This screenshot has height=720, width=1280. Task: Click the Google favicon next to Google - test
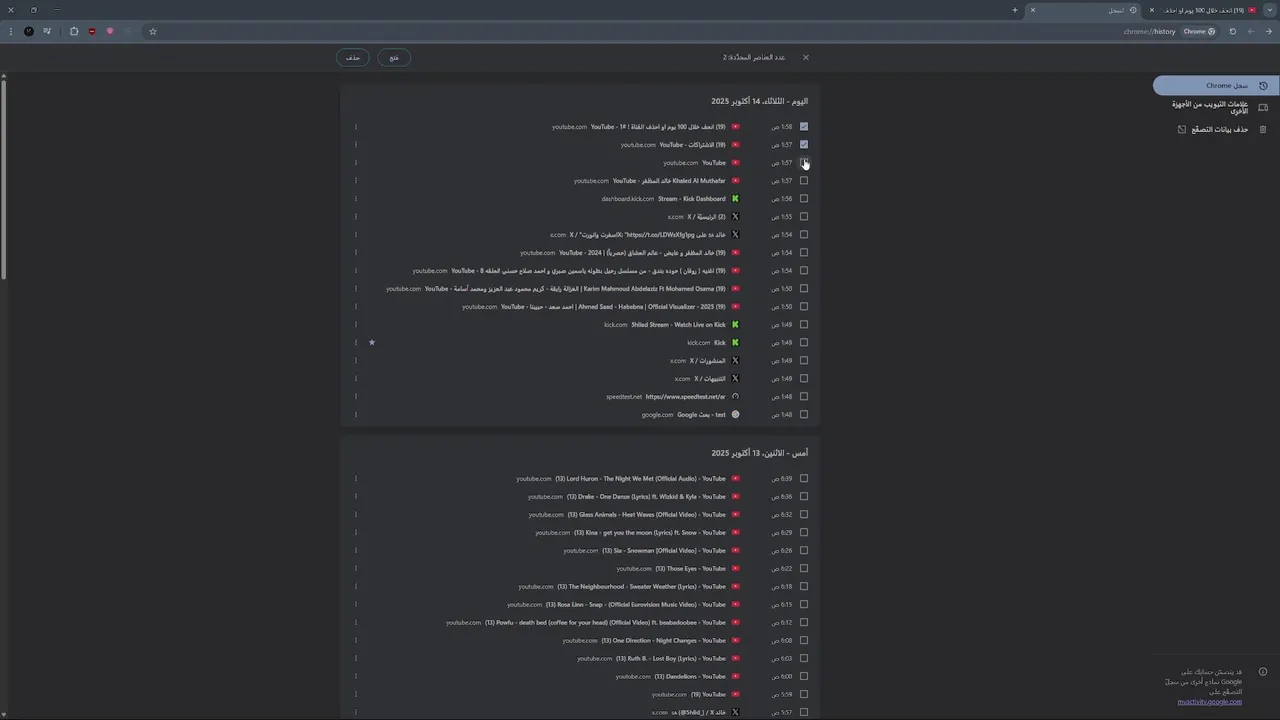[736, 415]
